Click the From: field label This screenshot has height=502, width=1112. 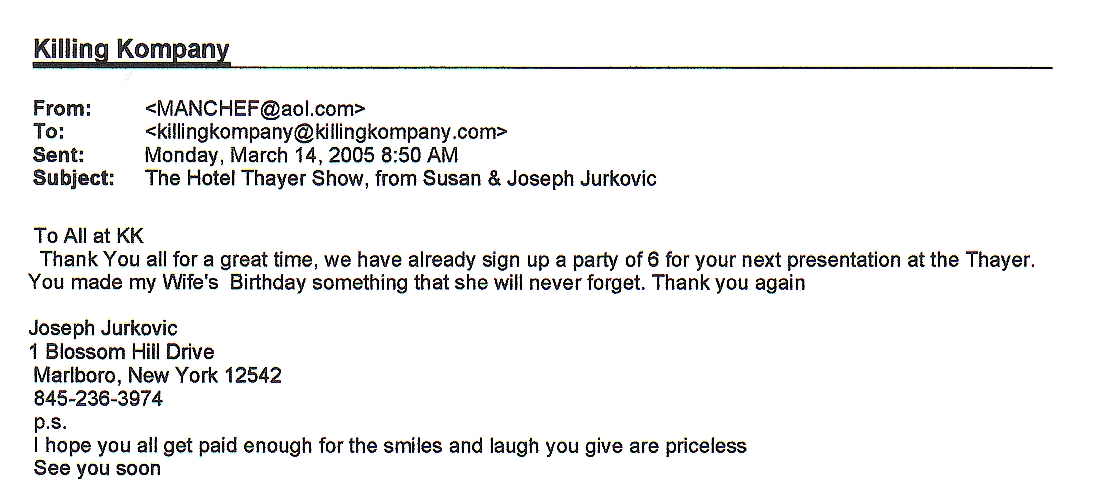coord(62,108)
